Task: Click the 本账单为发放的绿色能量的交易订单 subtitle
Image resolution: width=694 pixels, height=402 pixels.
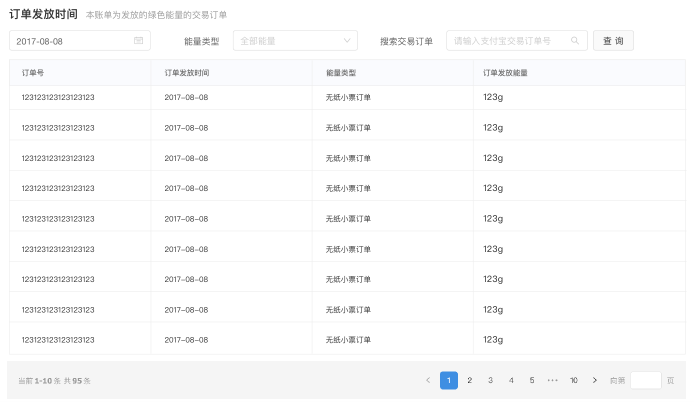Action: tap(156, 15)
